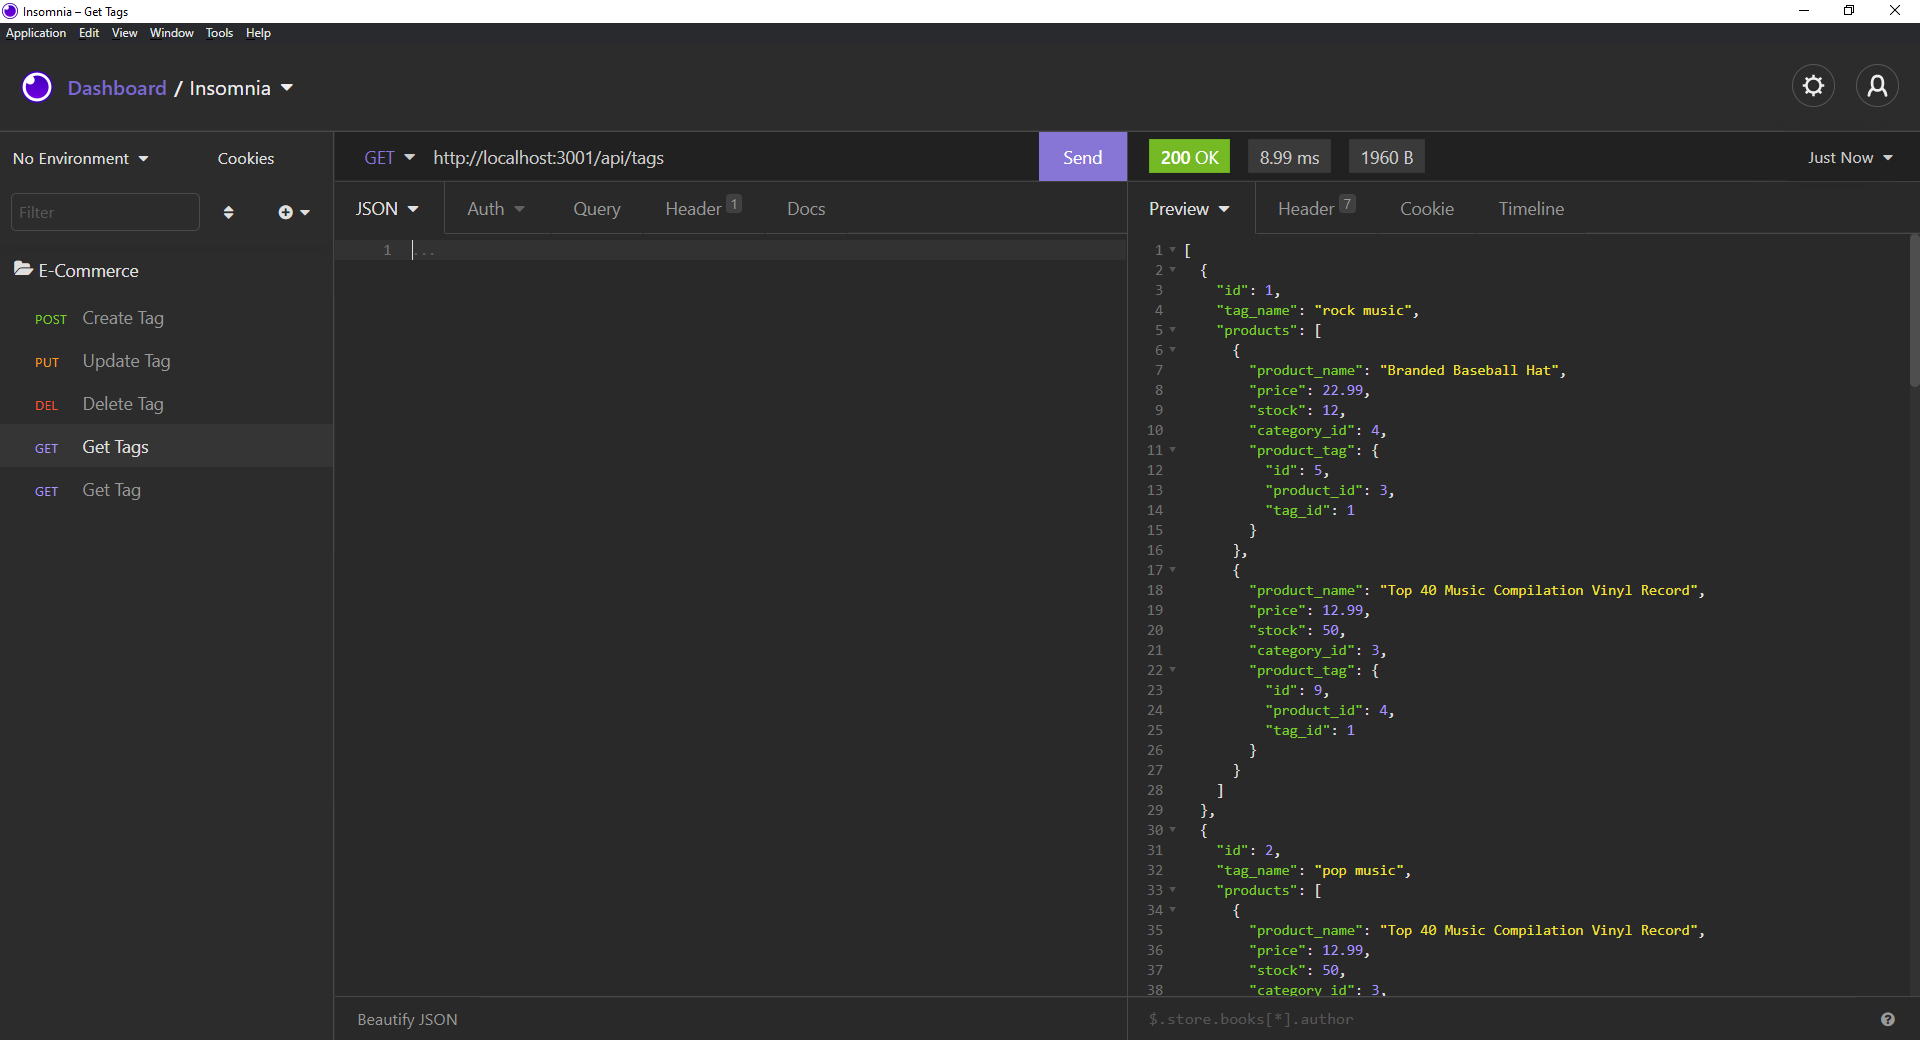Viewport: 1920px width, 1040px height.
Task: Collapse response line 30 fold arrow
Action: click(1172, 830)
